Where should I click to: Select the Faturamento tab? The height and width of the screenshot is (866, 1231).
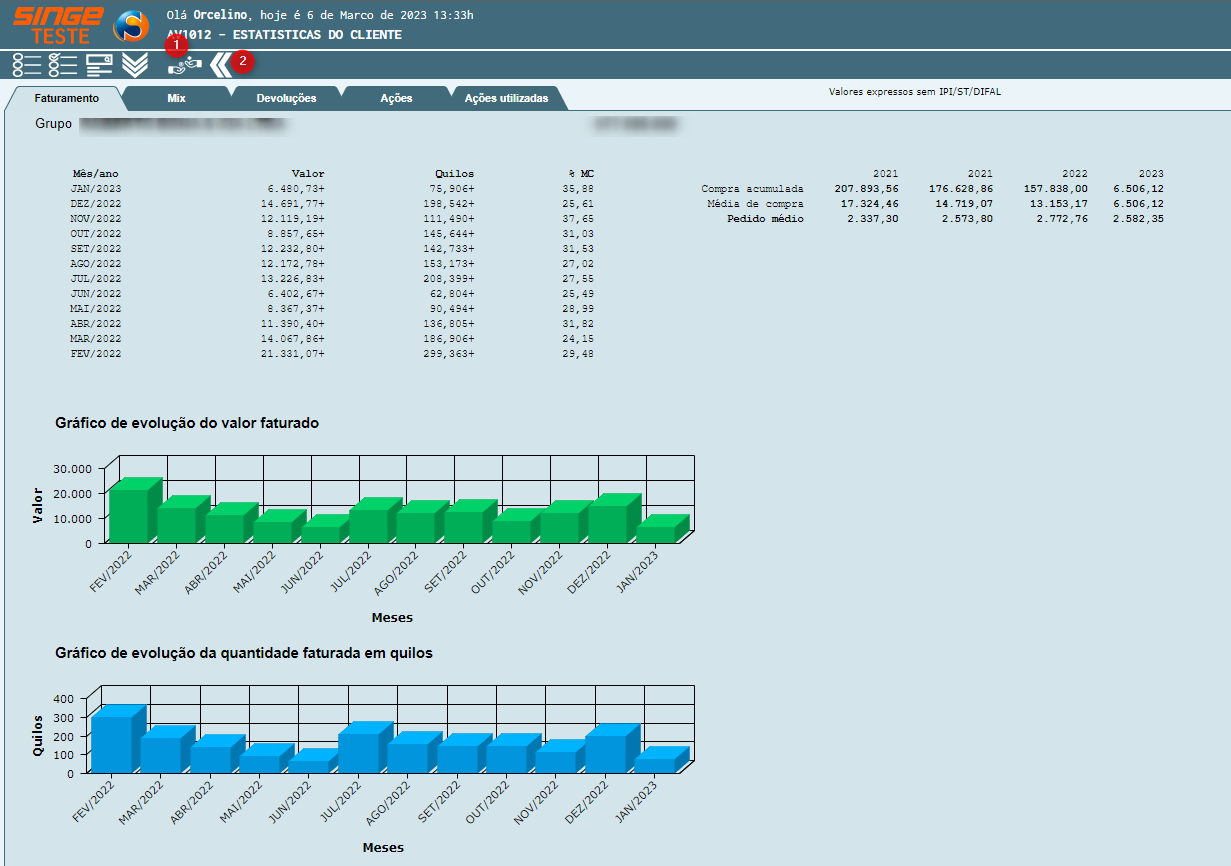tap(66, 98)
